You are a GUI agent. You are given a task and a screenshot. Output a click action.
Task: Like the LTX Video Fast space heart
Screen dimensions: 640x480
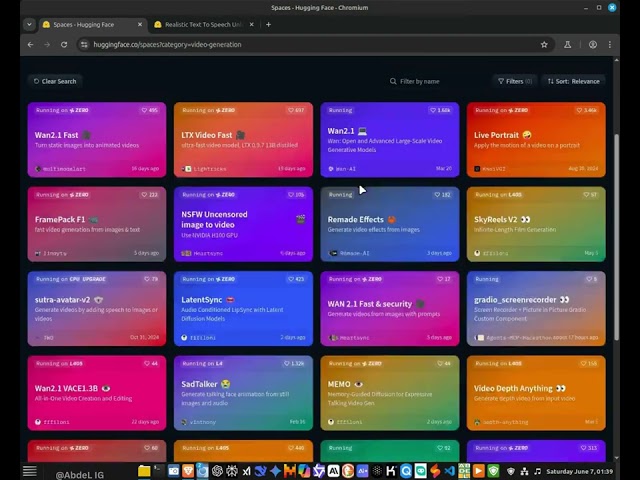tap(296, 110)
